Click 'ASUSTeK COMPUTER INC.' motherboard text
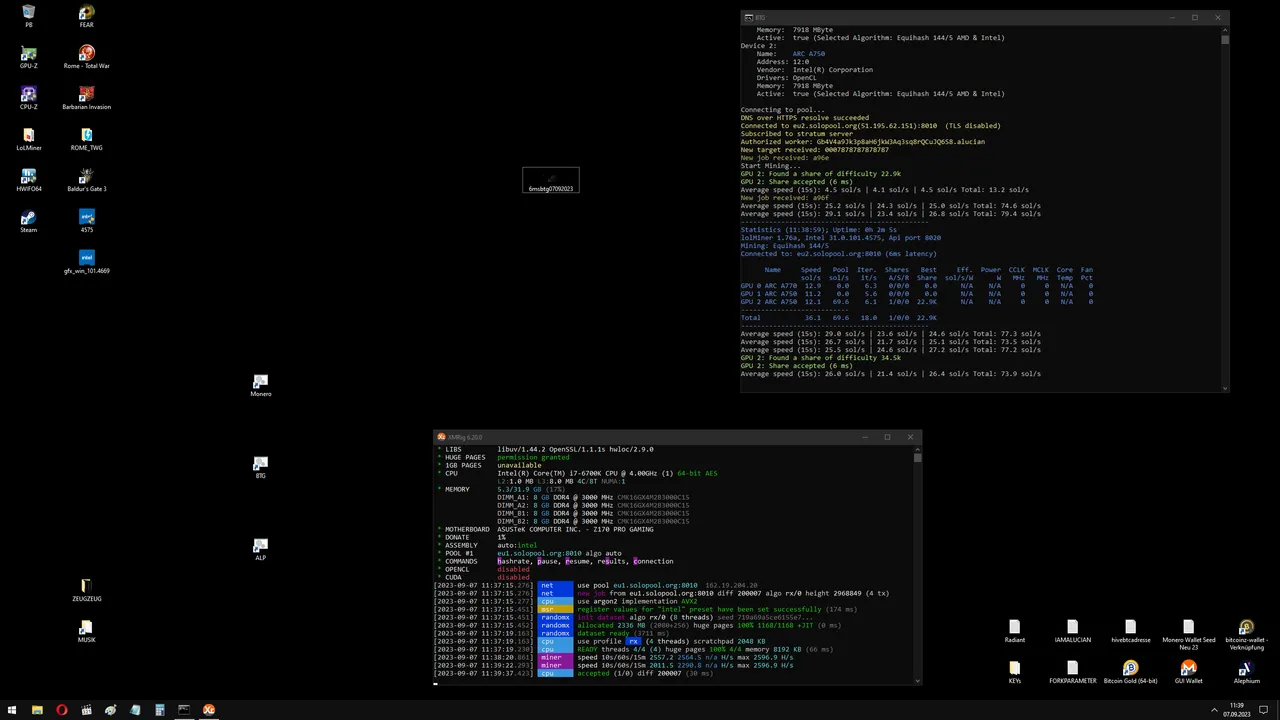This screenshot has width=1280, height=720. point(541,529)
